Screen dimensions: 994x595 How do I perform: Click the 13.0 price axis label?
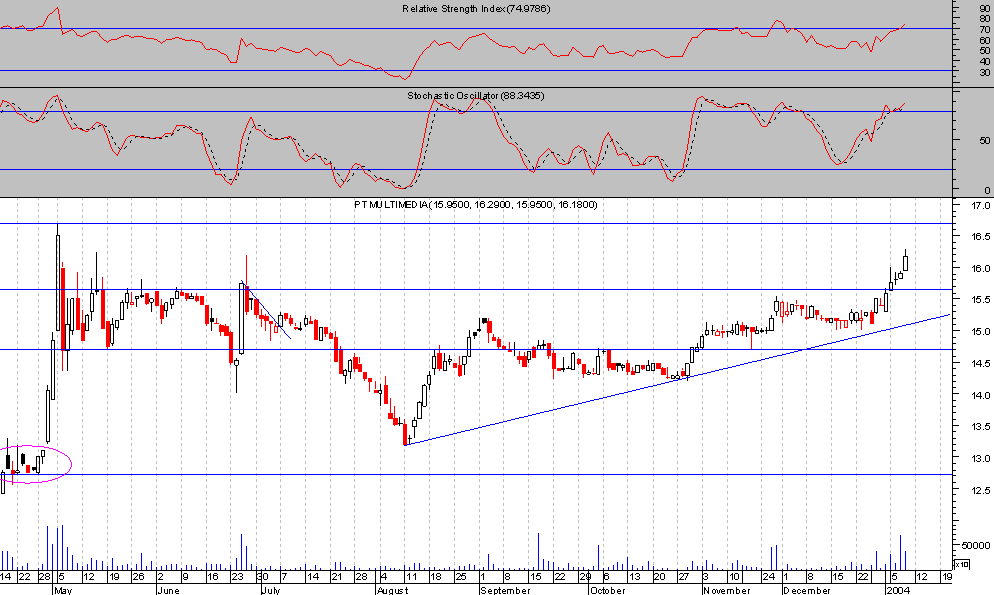click(x=981, y=458)
